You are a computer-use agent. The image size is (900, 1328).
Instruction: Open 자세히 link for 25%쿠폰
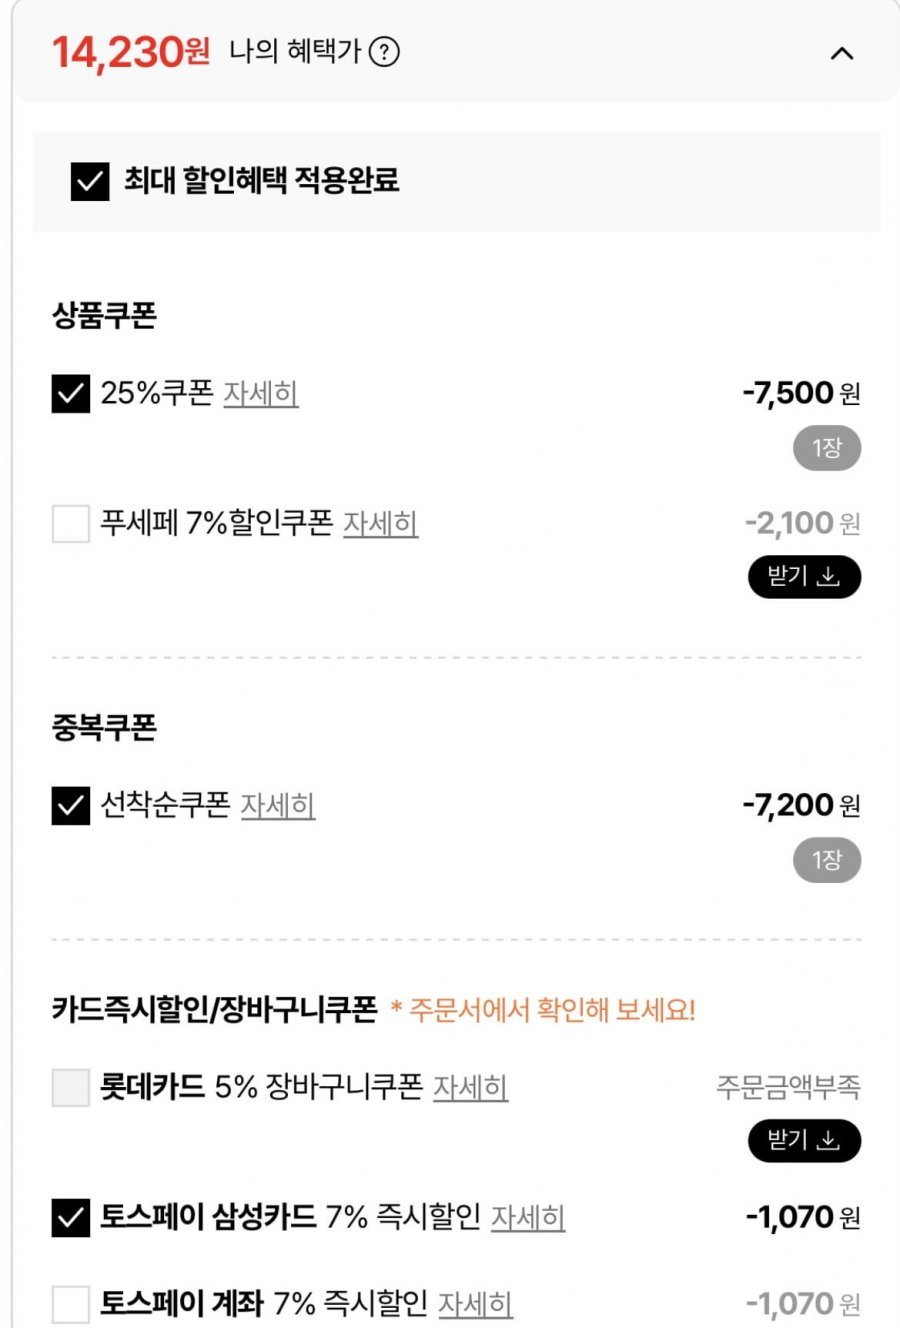pyautogui.click(x=260, y=394)
